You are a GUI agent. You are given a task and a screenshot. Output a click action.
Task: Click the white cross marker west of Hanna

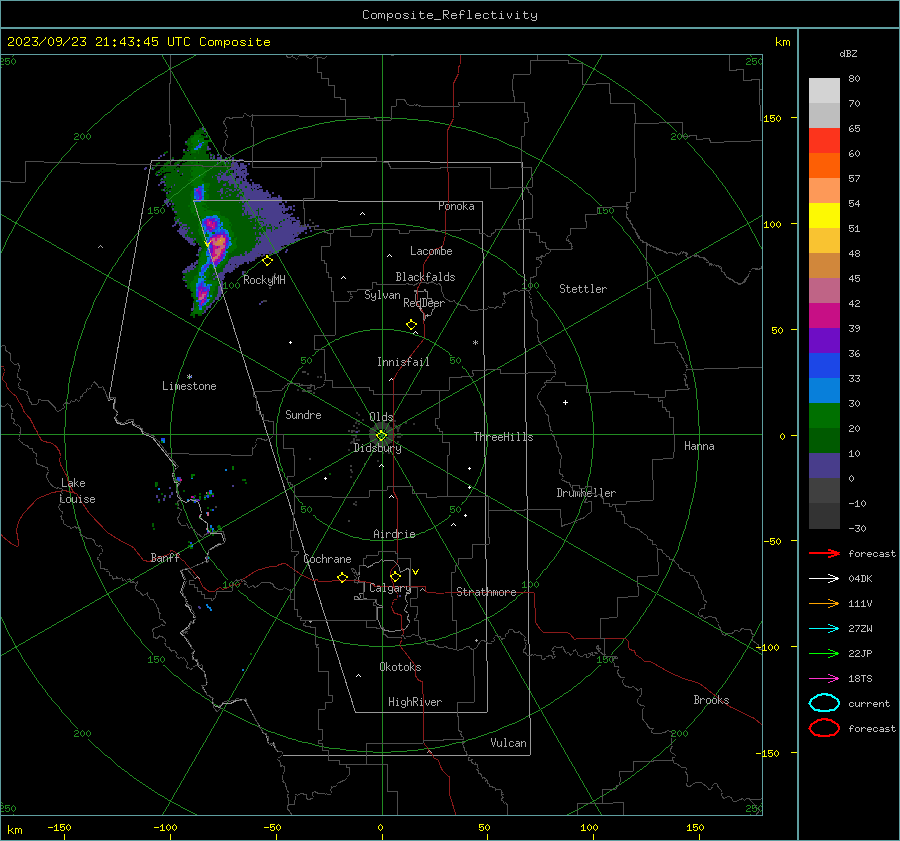(x=565, y=402)
